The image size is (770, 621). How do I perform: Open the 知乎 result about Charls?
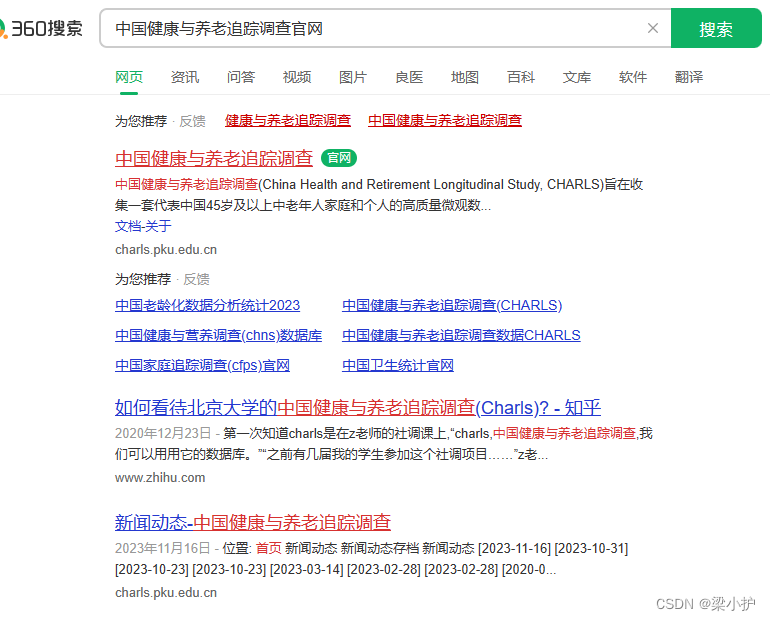(x=358, y=407)
